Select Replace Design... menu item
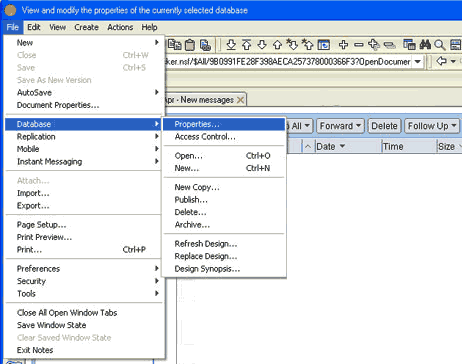Image resolution: width=462 pixels, height=364 pixels. (x=224, y=256)
